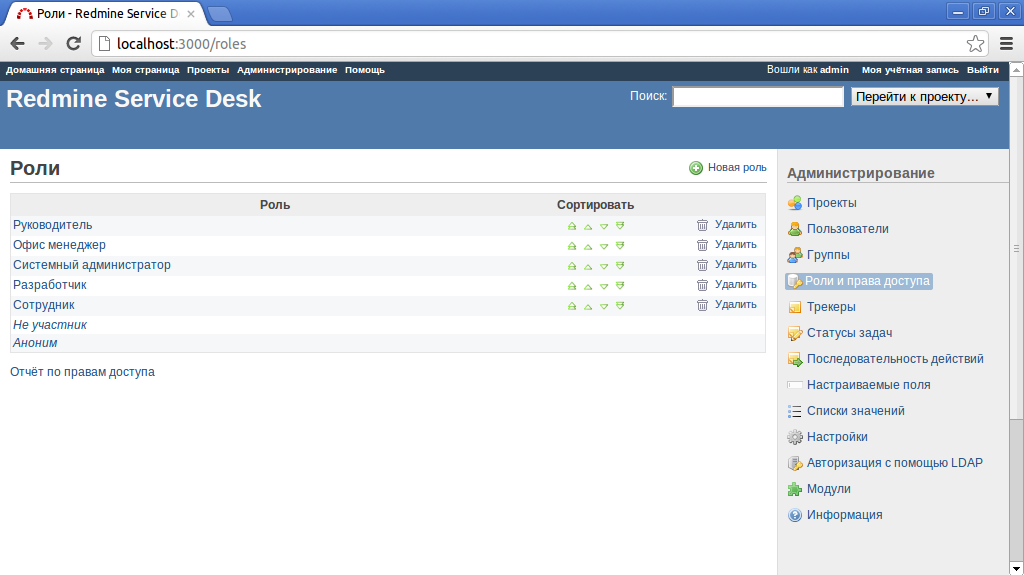The width and height of the screenshot is (1024, 575).
Task: Reload the page
Action: [74, 44]
